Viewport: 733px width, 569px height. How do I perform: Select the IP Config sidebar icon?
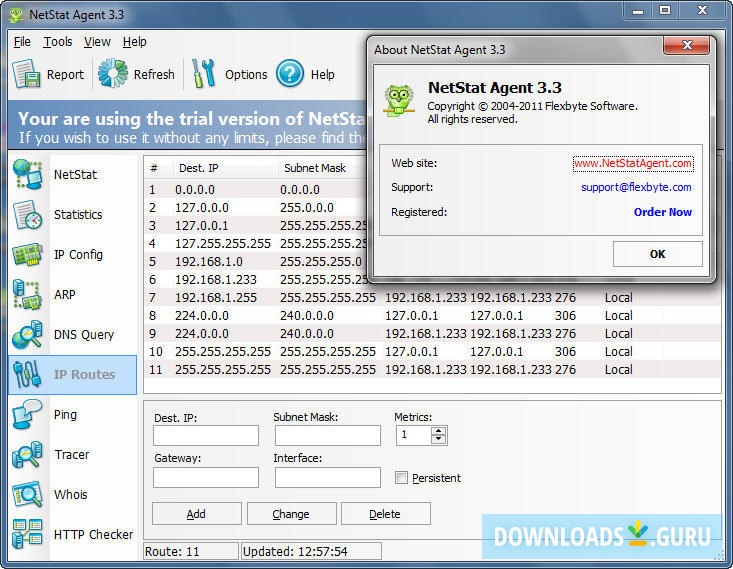(x=28, y=254)
